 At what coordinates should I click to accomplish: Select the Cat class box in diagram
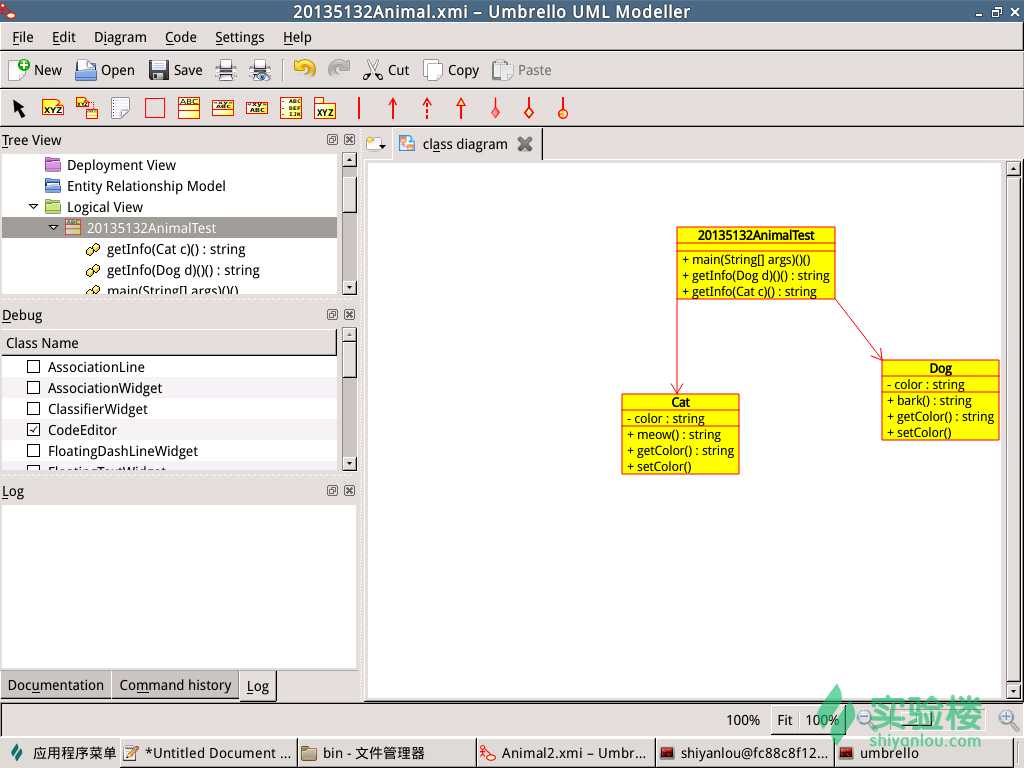[x=680, y=434]
